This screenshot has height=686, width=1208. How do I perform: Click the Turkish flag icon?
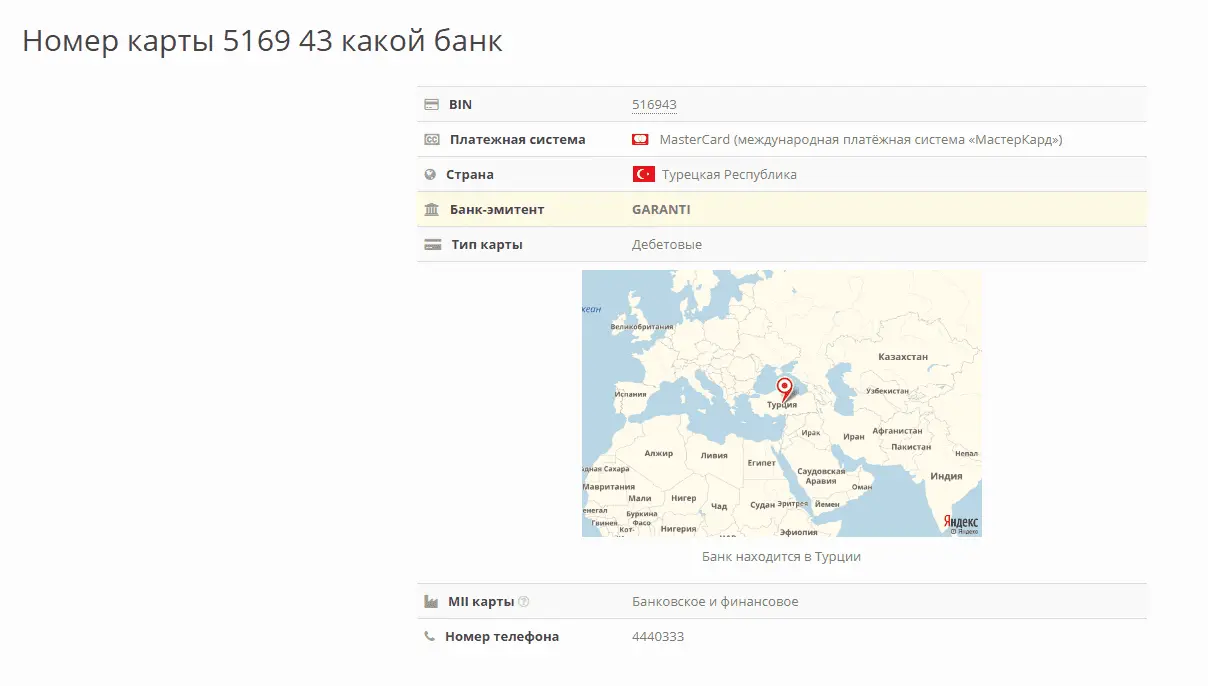[644, 174]
